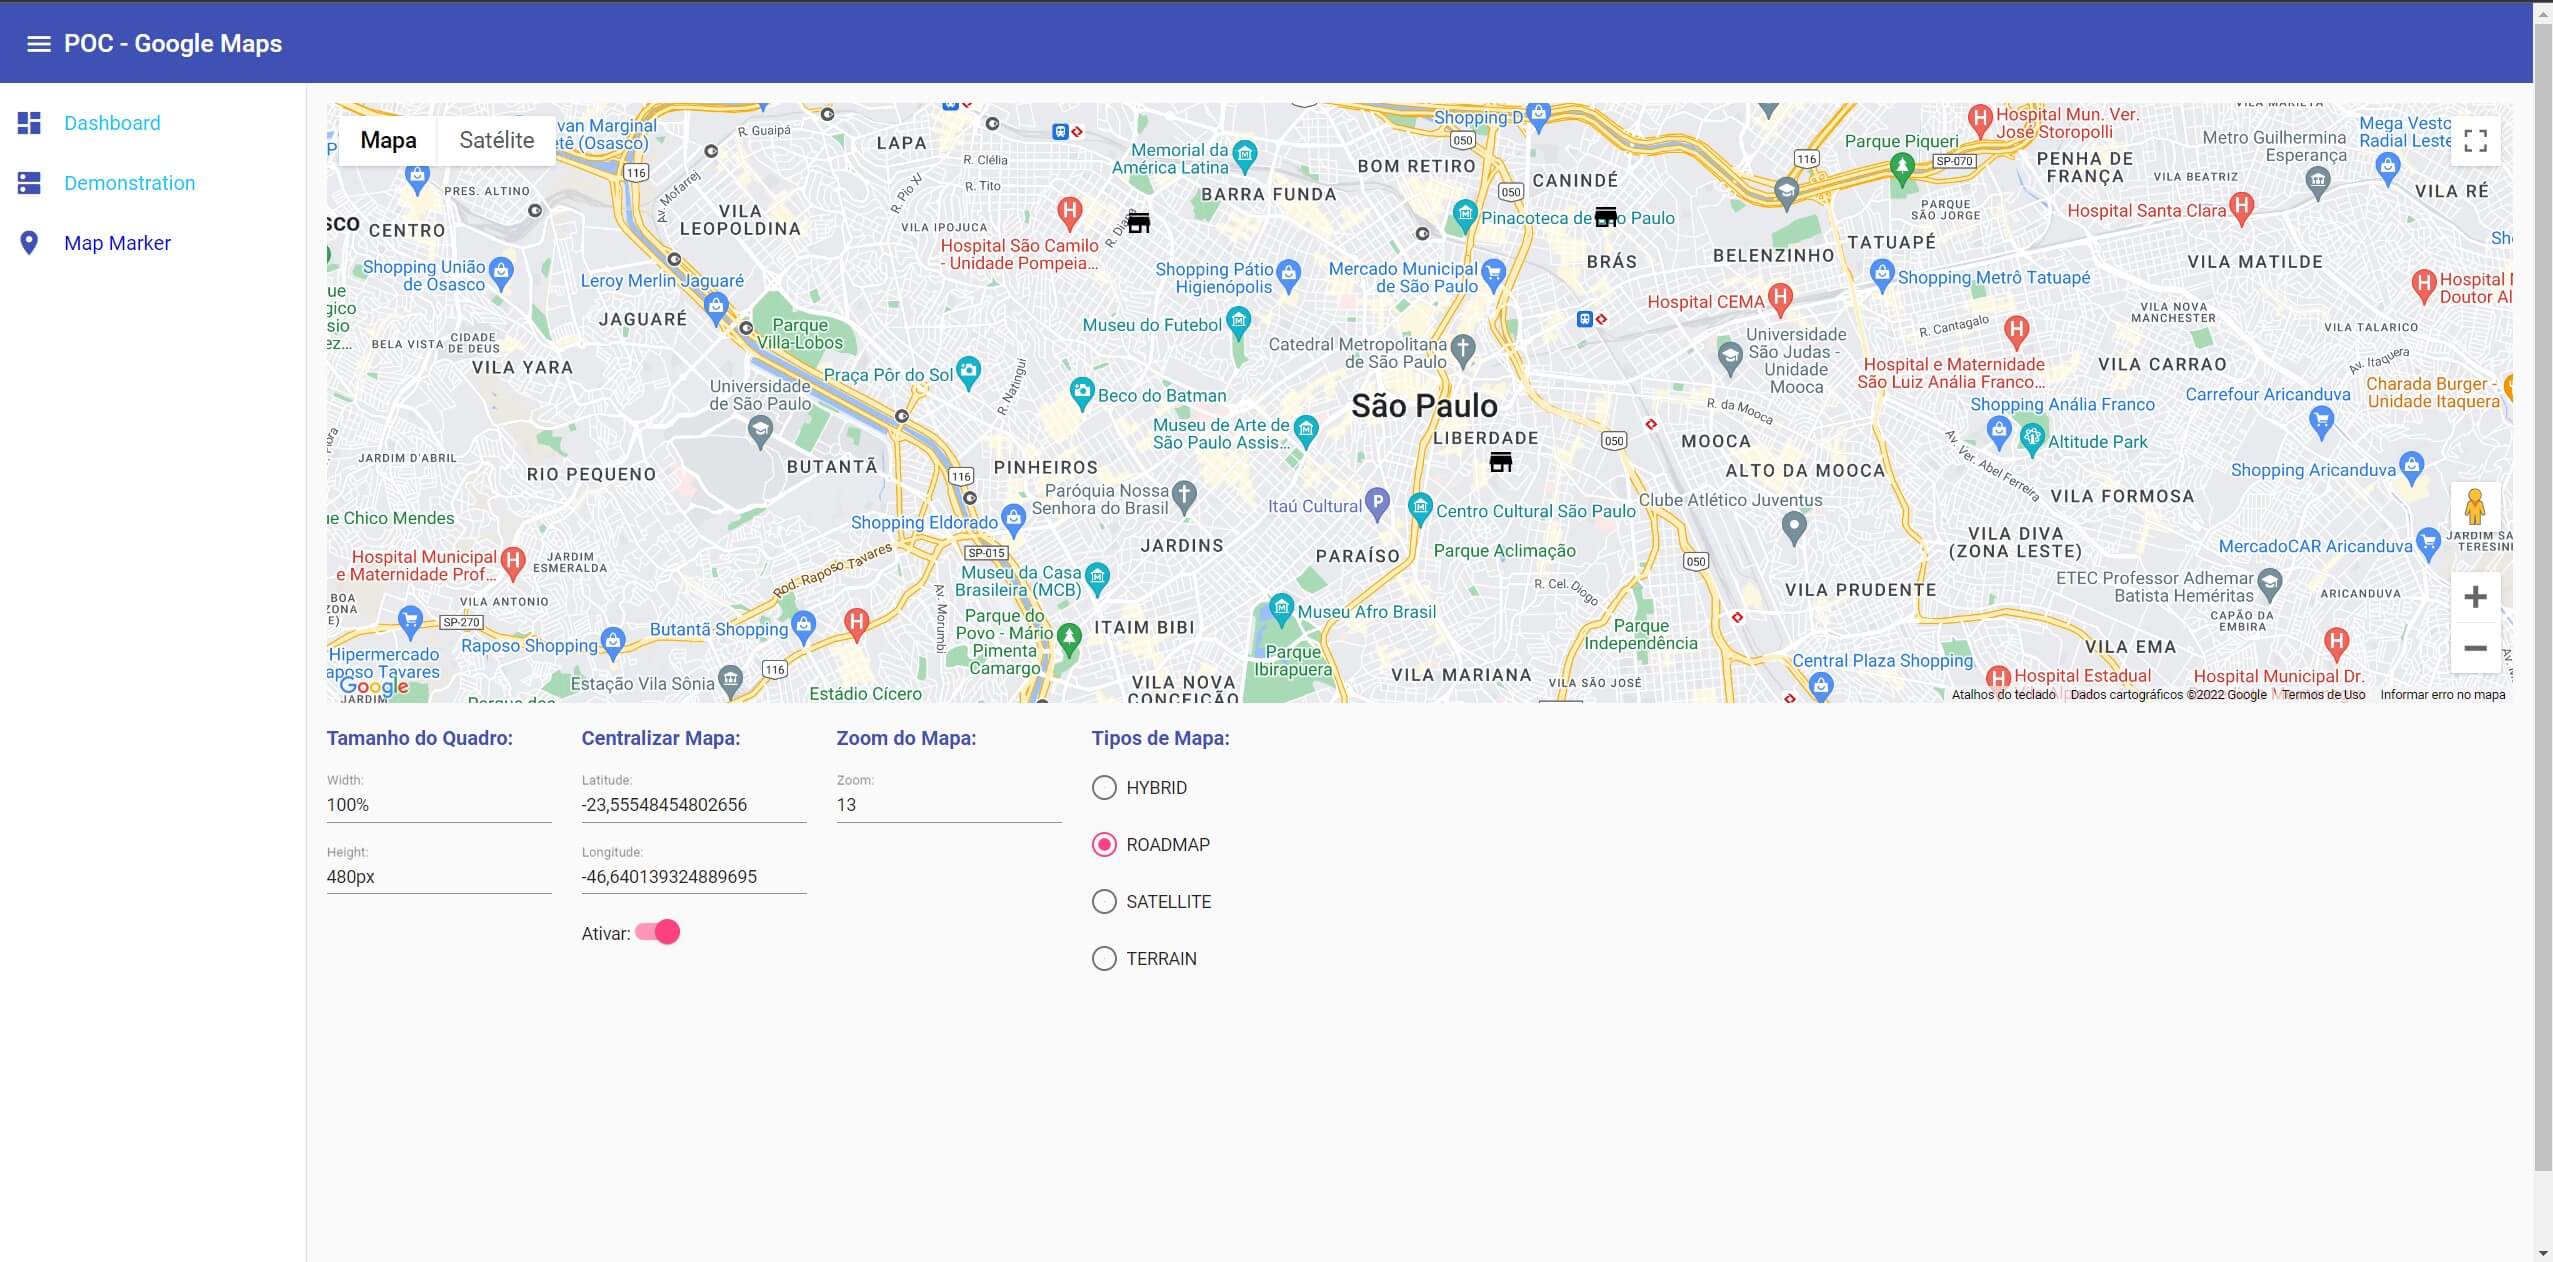Open the Demonstration page link
The width and height of the screenshot is (2553, 1262).
pos(129,183)
